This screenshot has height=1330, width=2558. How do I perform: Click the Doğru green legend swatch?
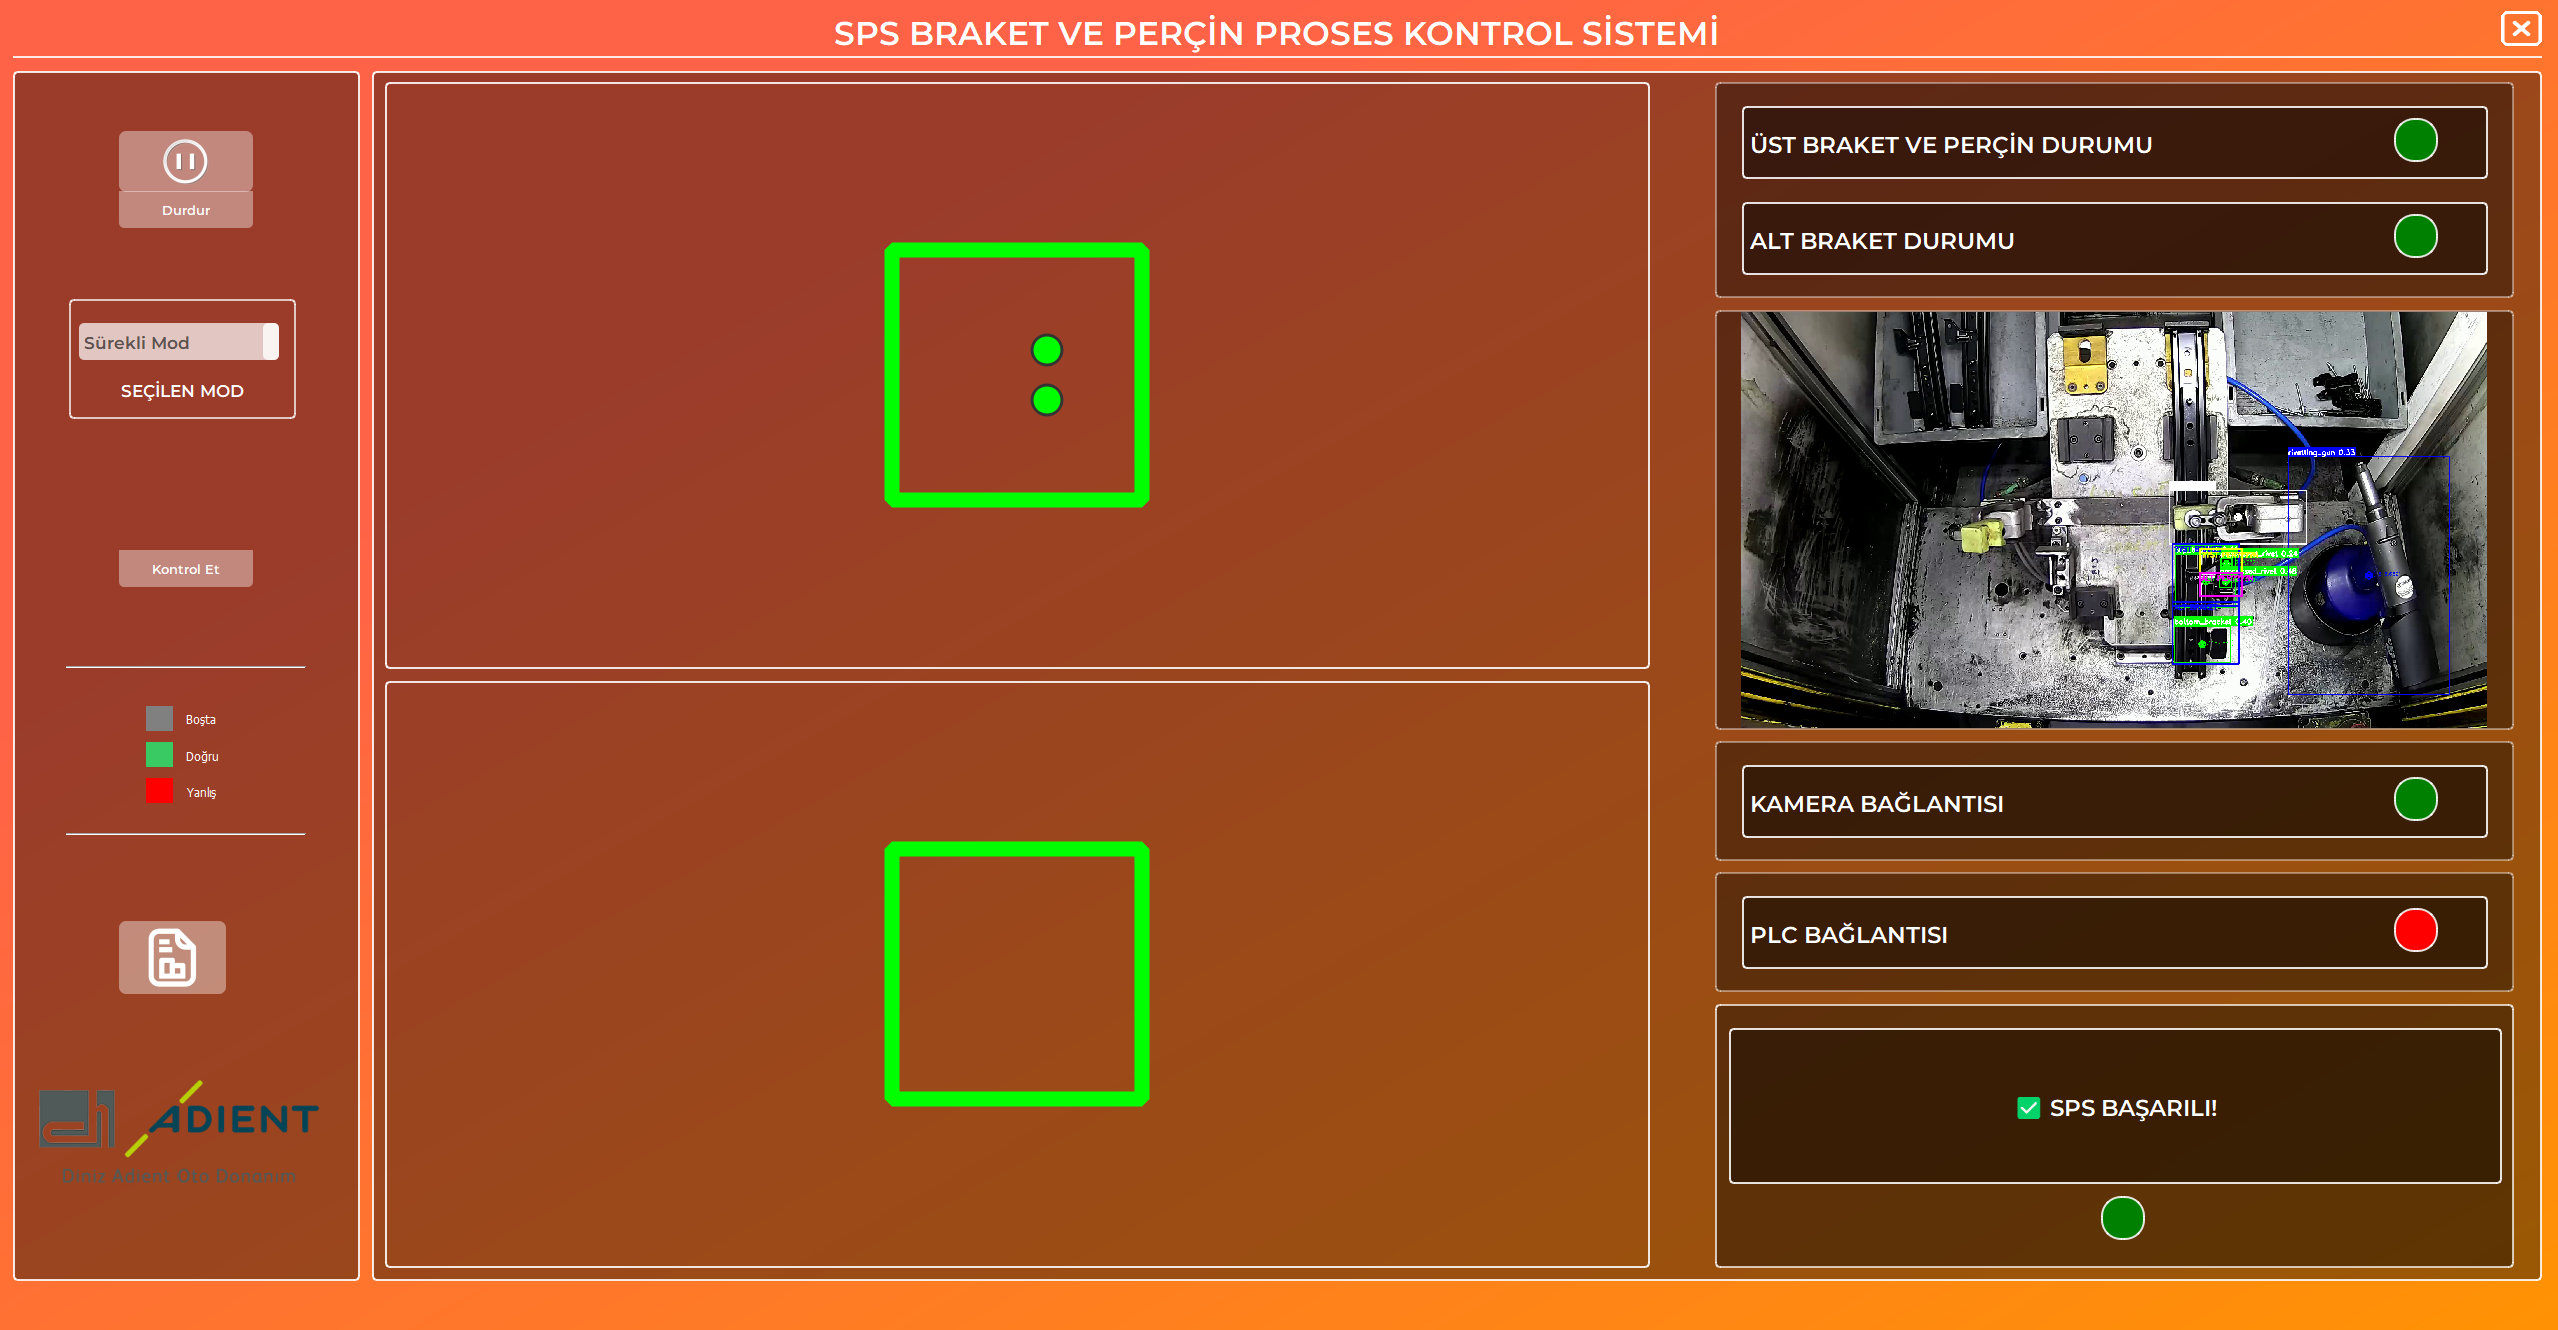coord(160,754)
